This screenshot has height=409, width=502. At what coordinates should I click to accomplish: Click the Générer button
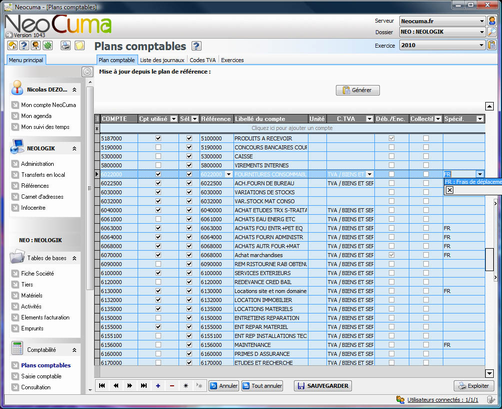pyautogui.click(x=357, y=90)
